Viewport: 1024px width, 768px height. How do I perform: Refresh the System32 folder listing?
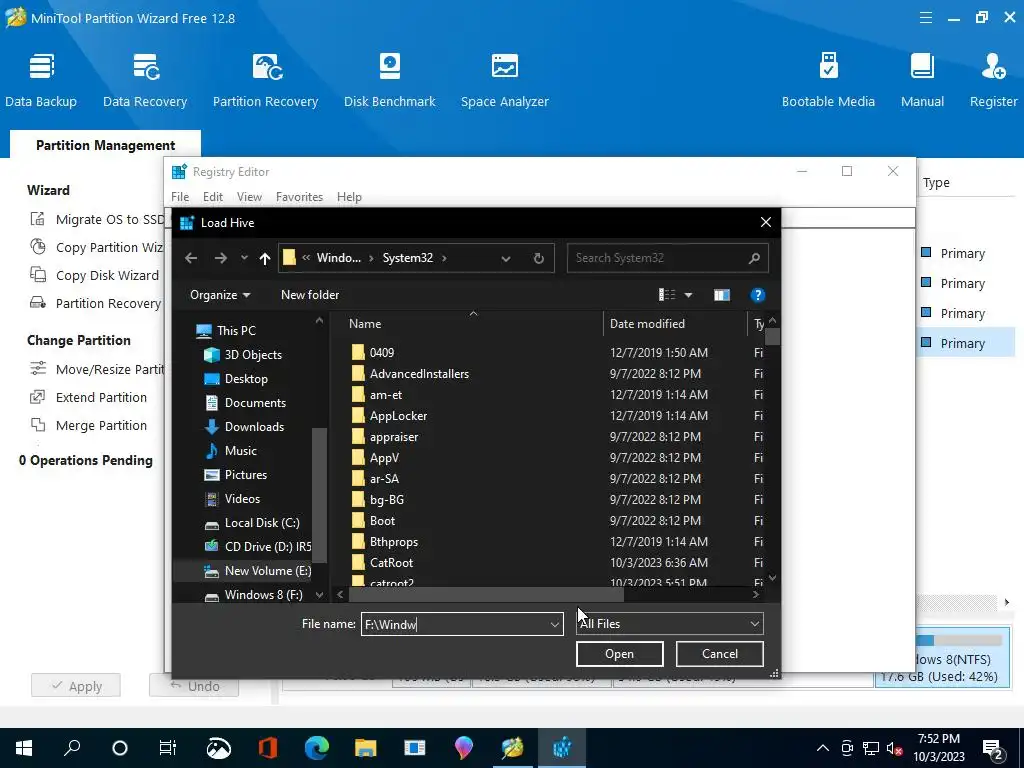(538, 258)
